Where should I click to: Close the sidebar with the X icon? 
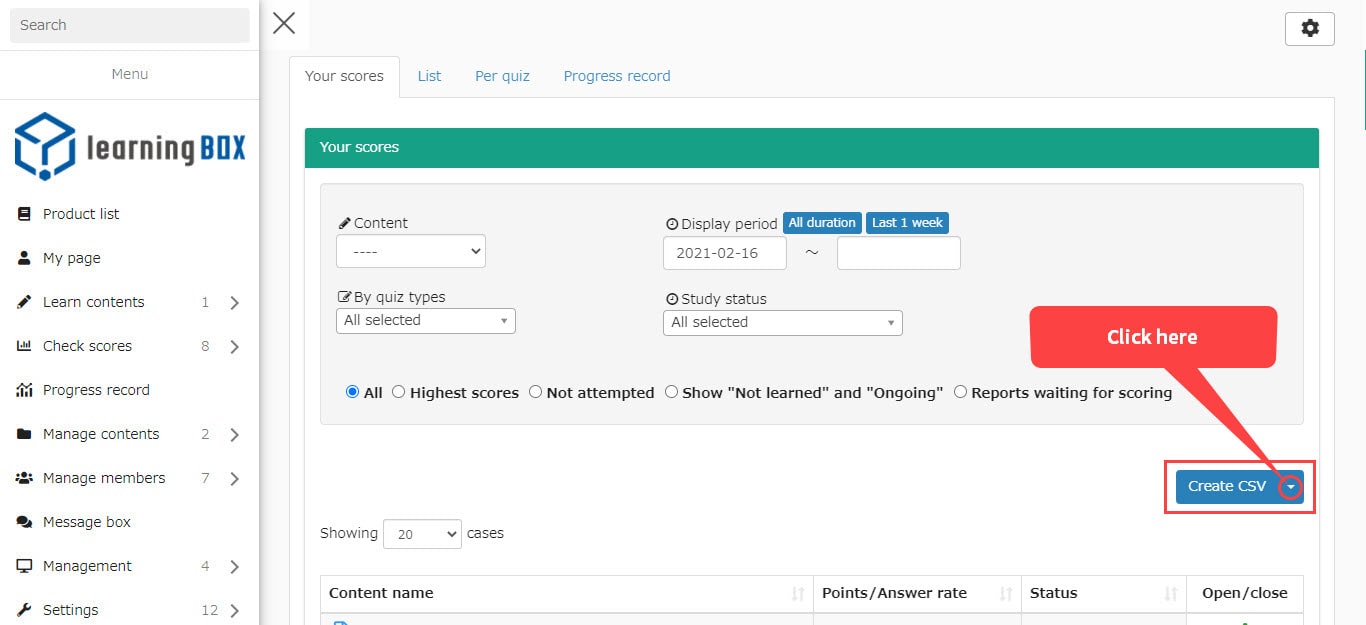(x=284, y=24)
